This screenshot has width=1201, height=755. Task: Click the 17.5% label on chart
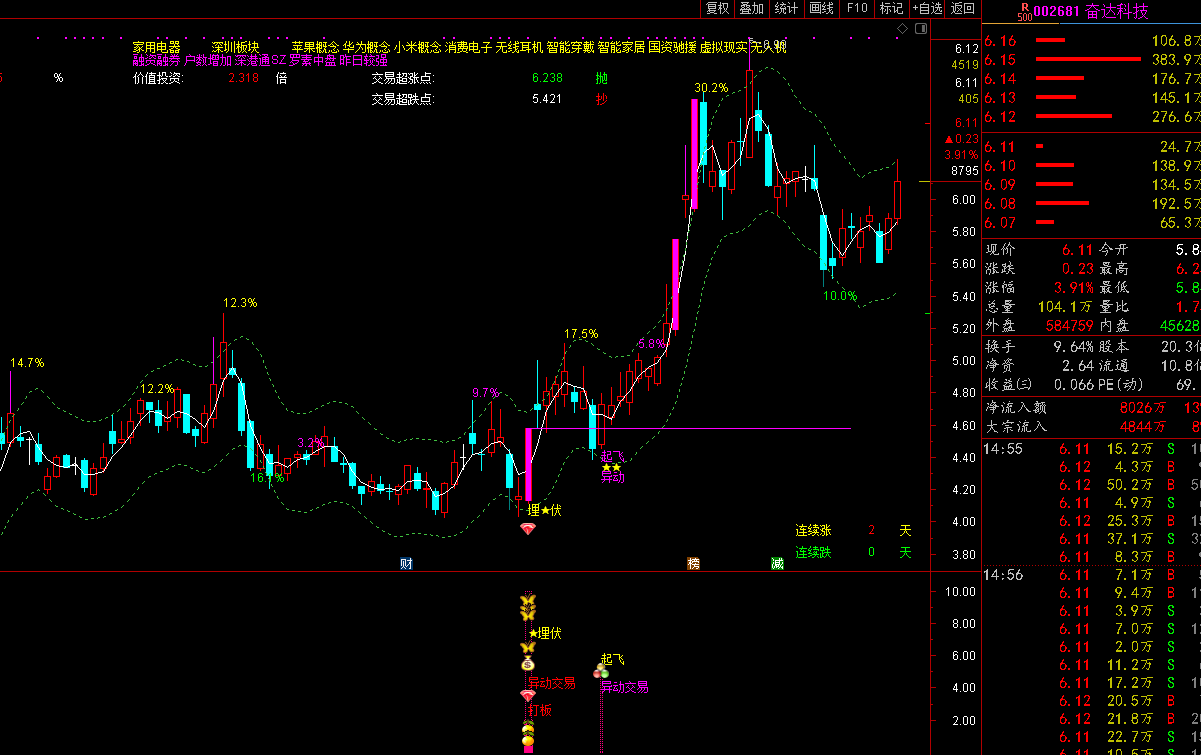pos(581,334)
